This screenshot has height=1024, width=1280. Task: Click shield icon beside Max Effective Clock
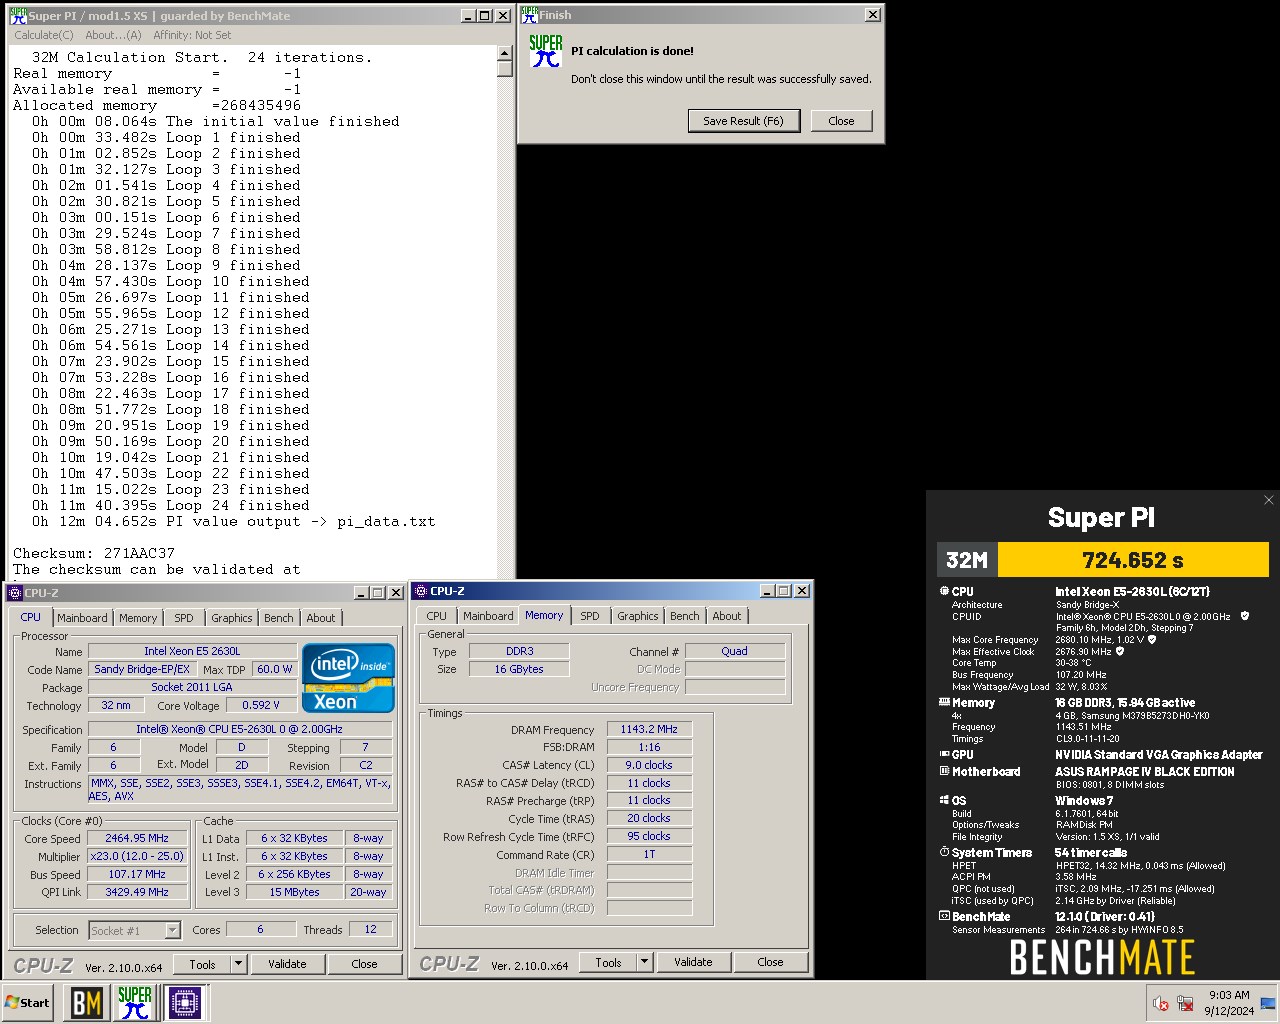click(x=1120, y=651)
